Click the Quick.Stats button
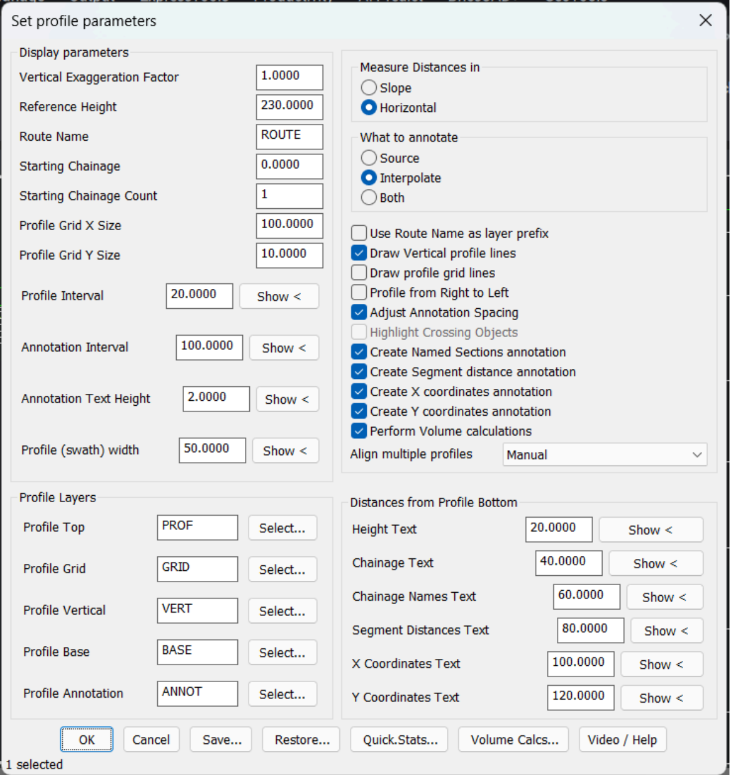Image resolution: width=731 pixels, height=775 pixels. (399, 740)
